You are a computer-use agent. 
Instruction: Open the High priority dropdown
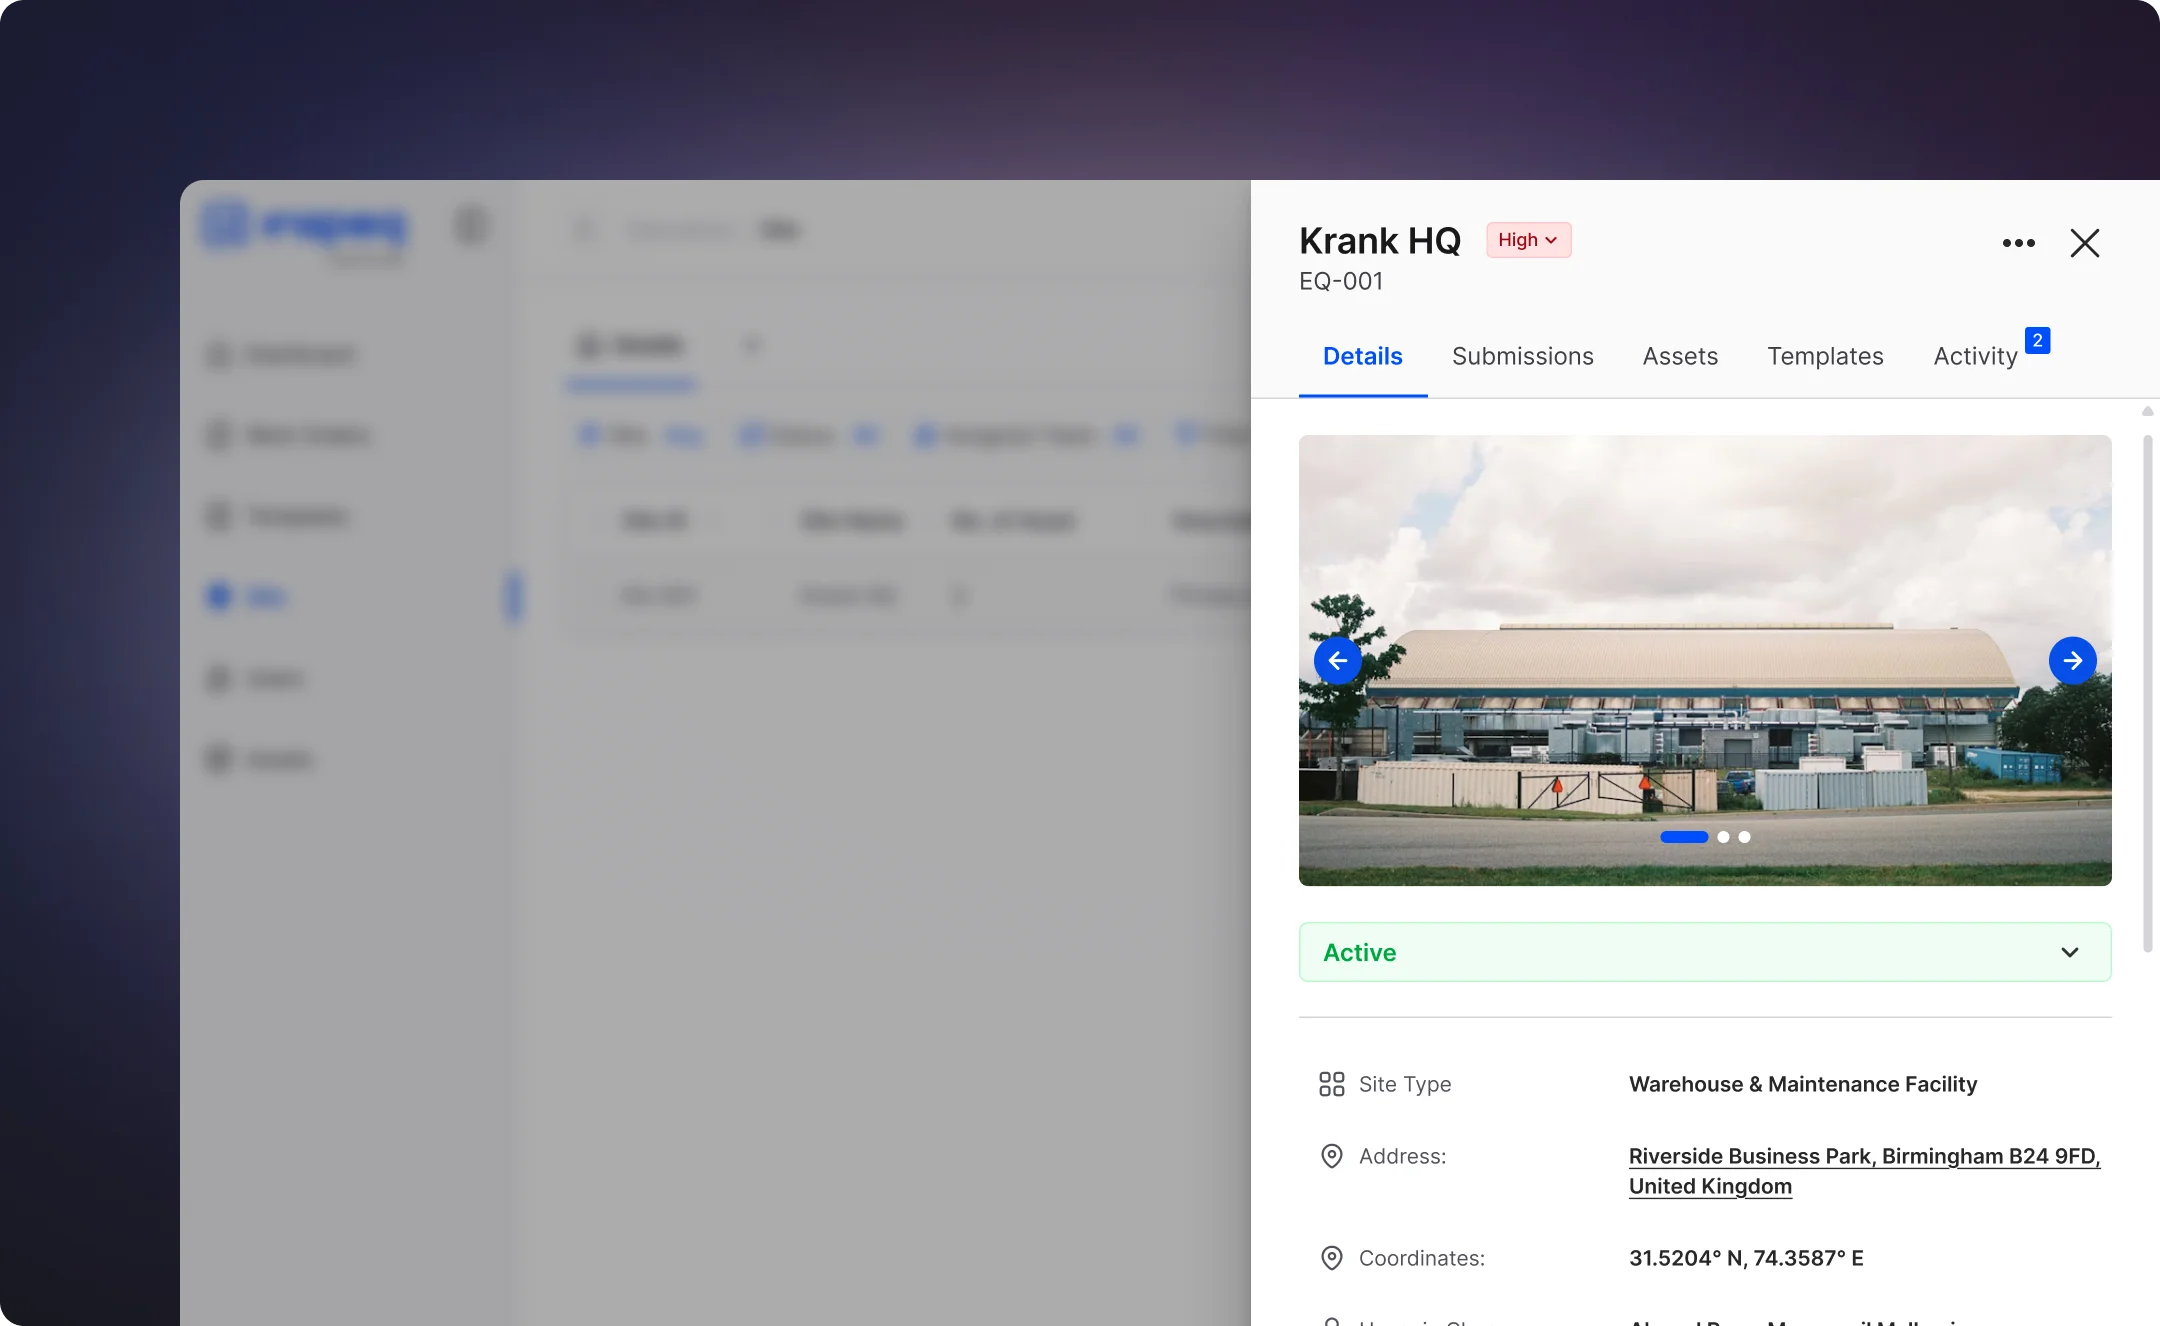pos(1528,240)
